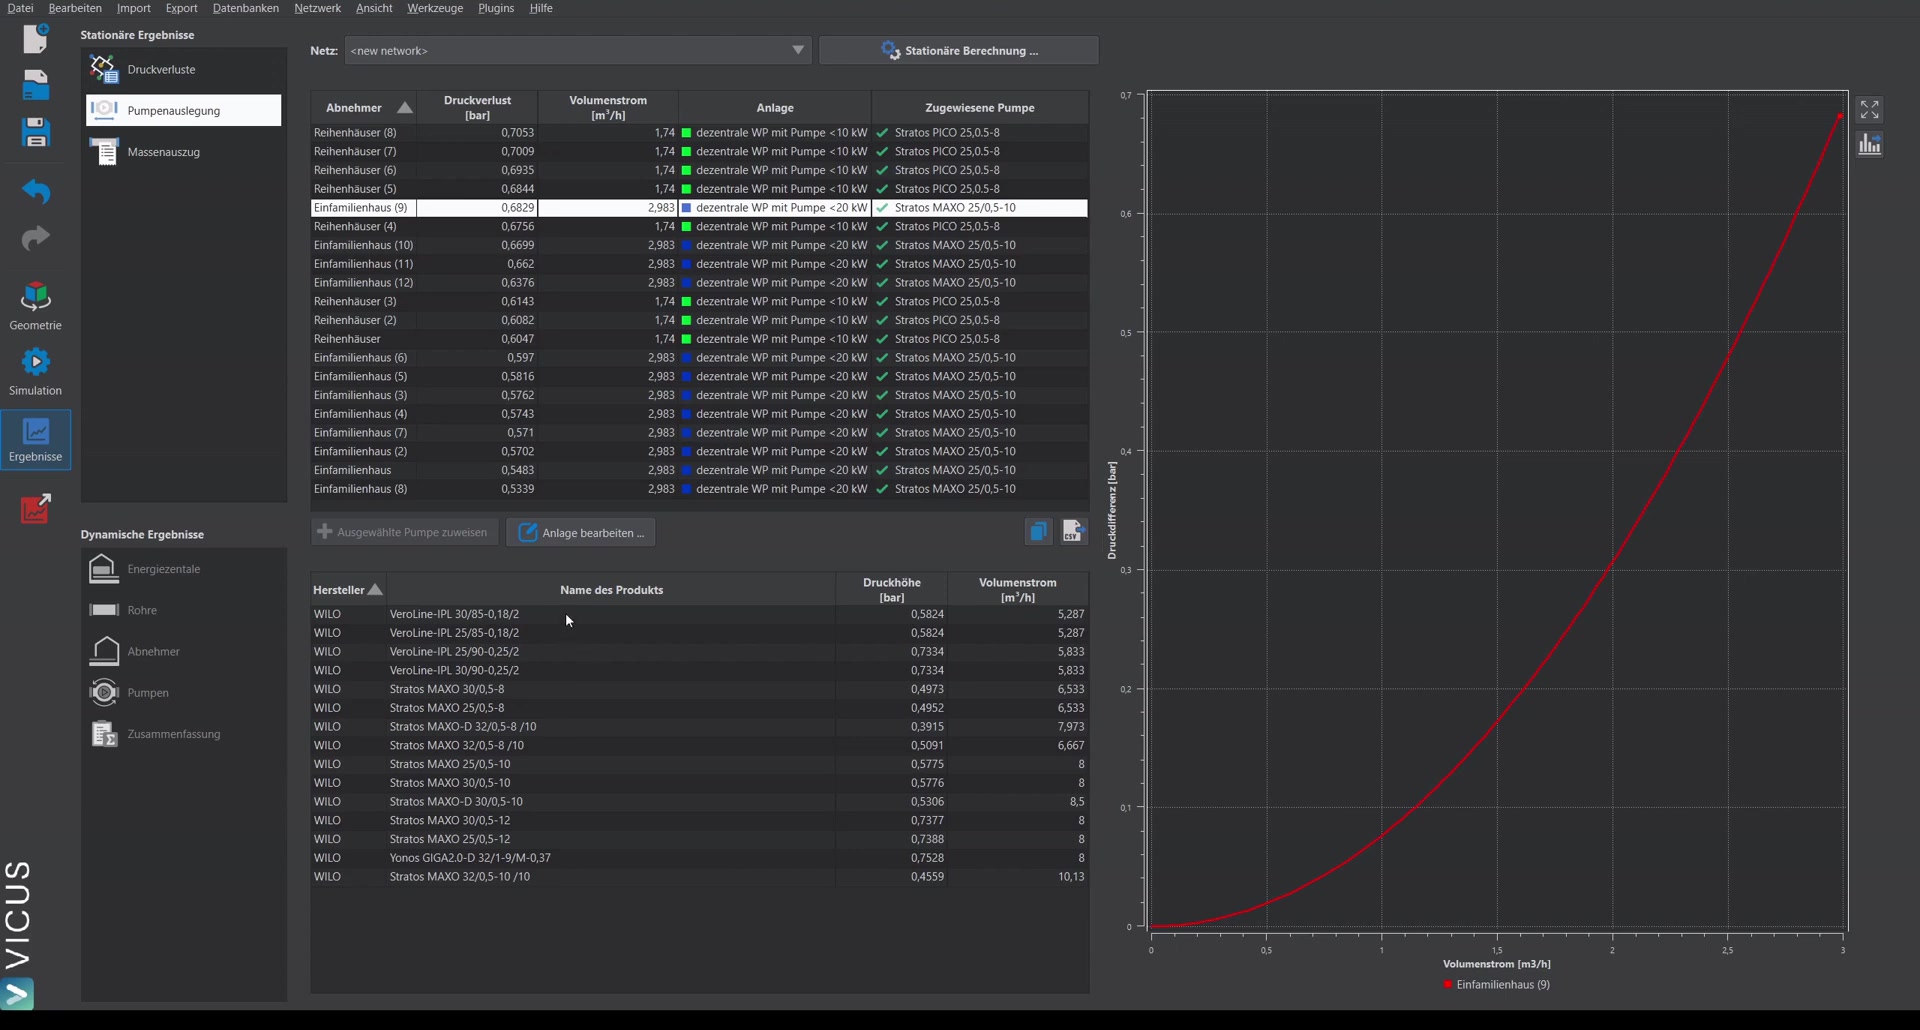Image resolution: width=1920 pixels, height=1030 pixels.
Task: Sort pump list by Druckhöhe [bar]
Action: tap(892, 590)
